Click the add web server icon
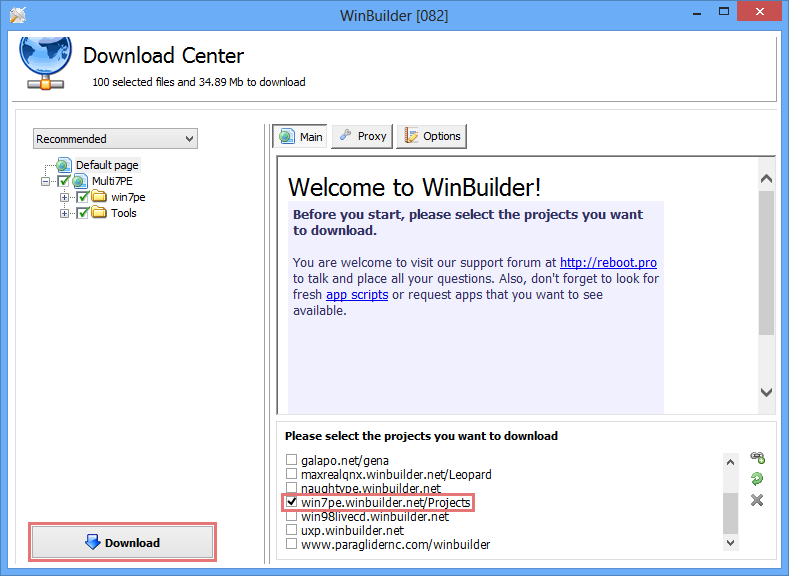The image size is (789, 576). coord(757,457)
